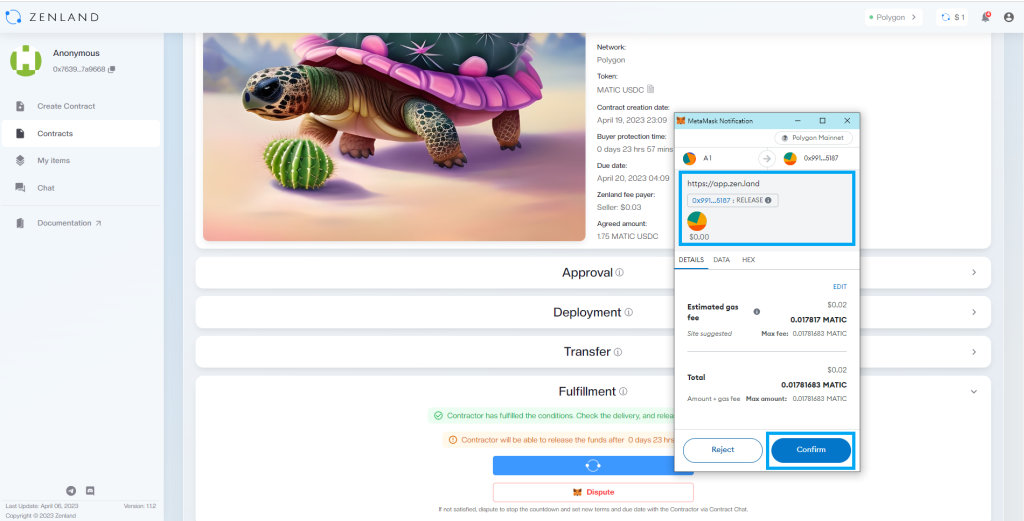1024x521 pixels.
Task: Click the blue loading release button
Action: point(593,466)
